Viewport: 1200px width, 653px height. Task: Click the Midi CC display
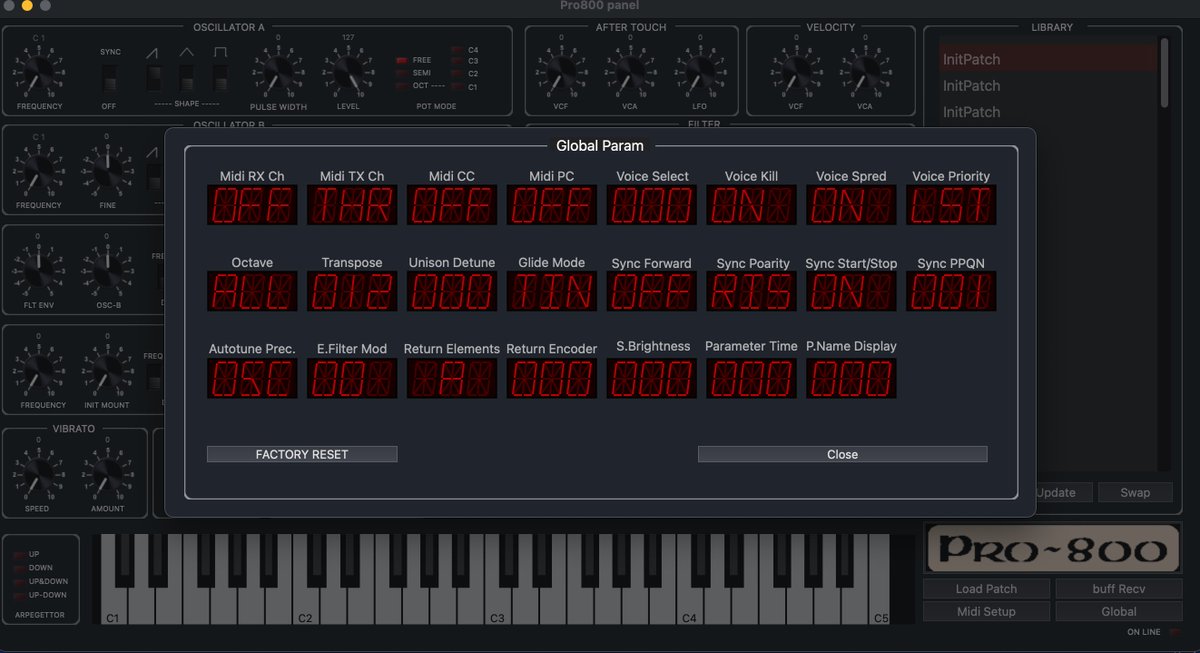[x=452, y=205]
